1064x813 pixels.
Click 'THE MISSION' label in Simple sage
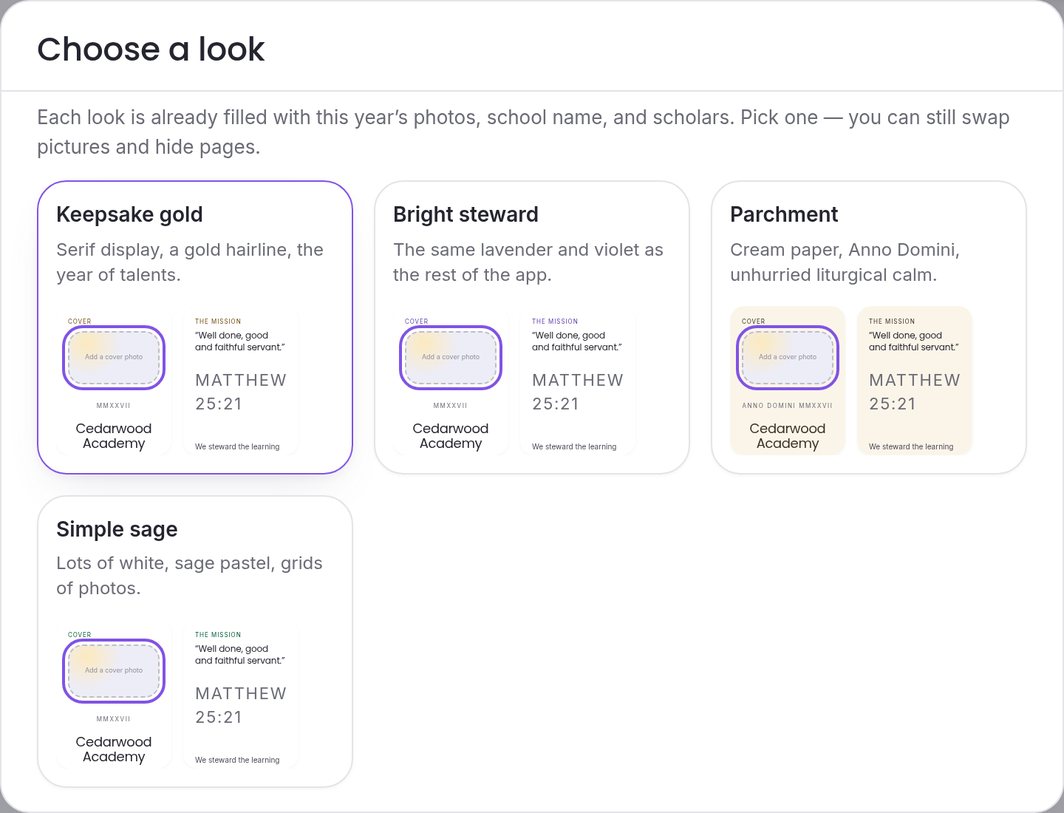218,635
